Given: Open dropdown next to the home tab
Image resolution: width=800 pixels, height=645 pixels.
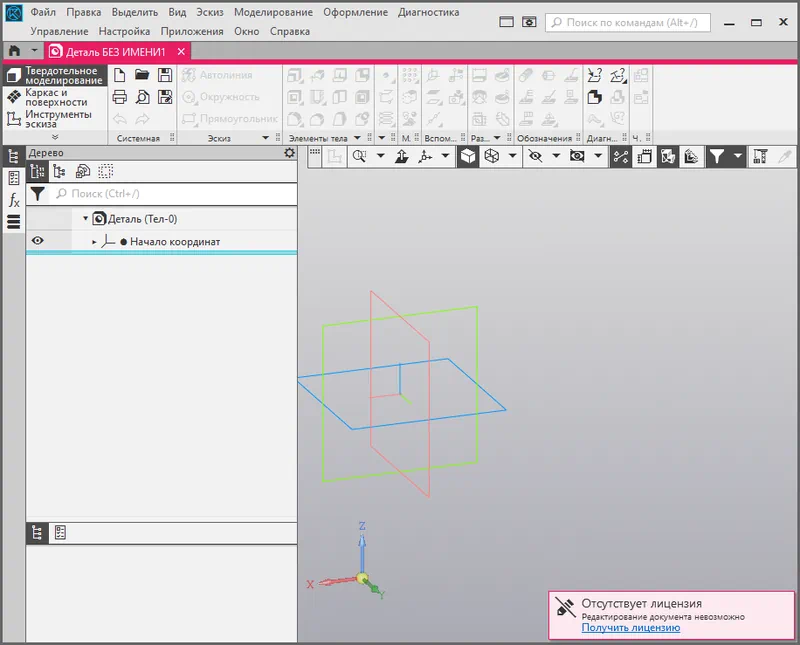Looking at the screenshot, I should [34, 51].
